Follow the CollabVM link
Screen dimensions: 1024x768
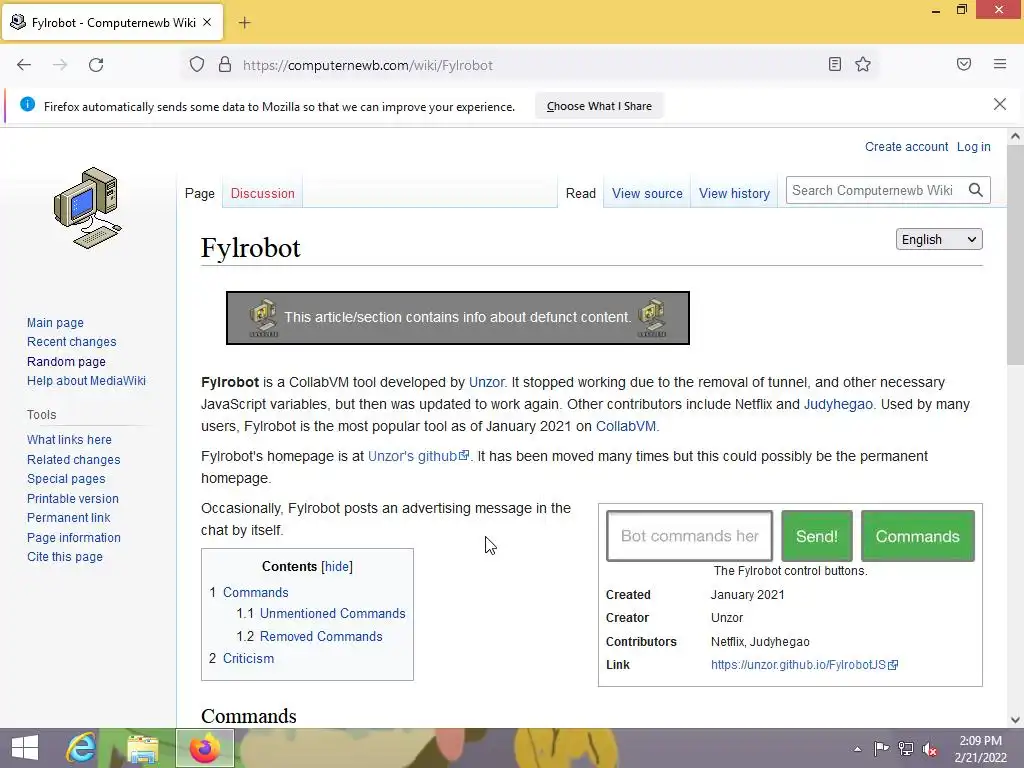[626, 426]
